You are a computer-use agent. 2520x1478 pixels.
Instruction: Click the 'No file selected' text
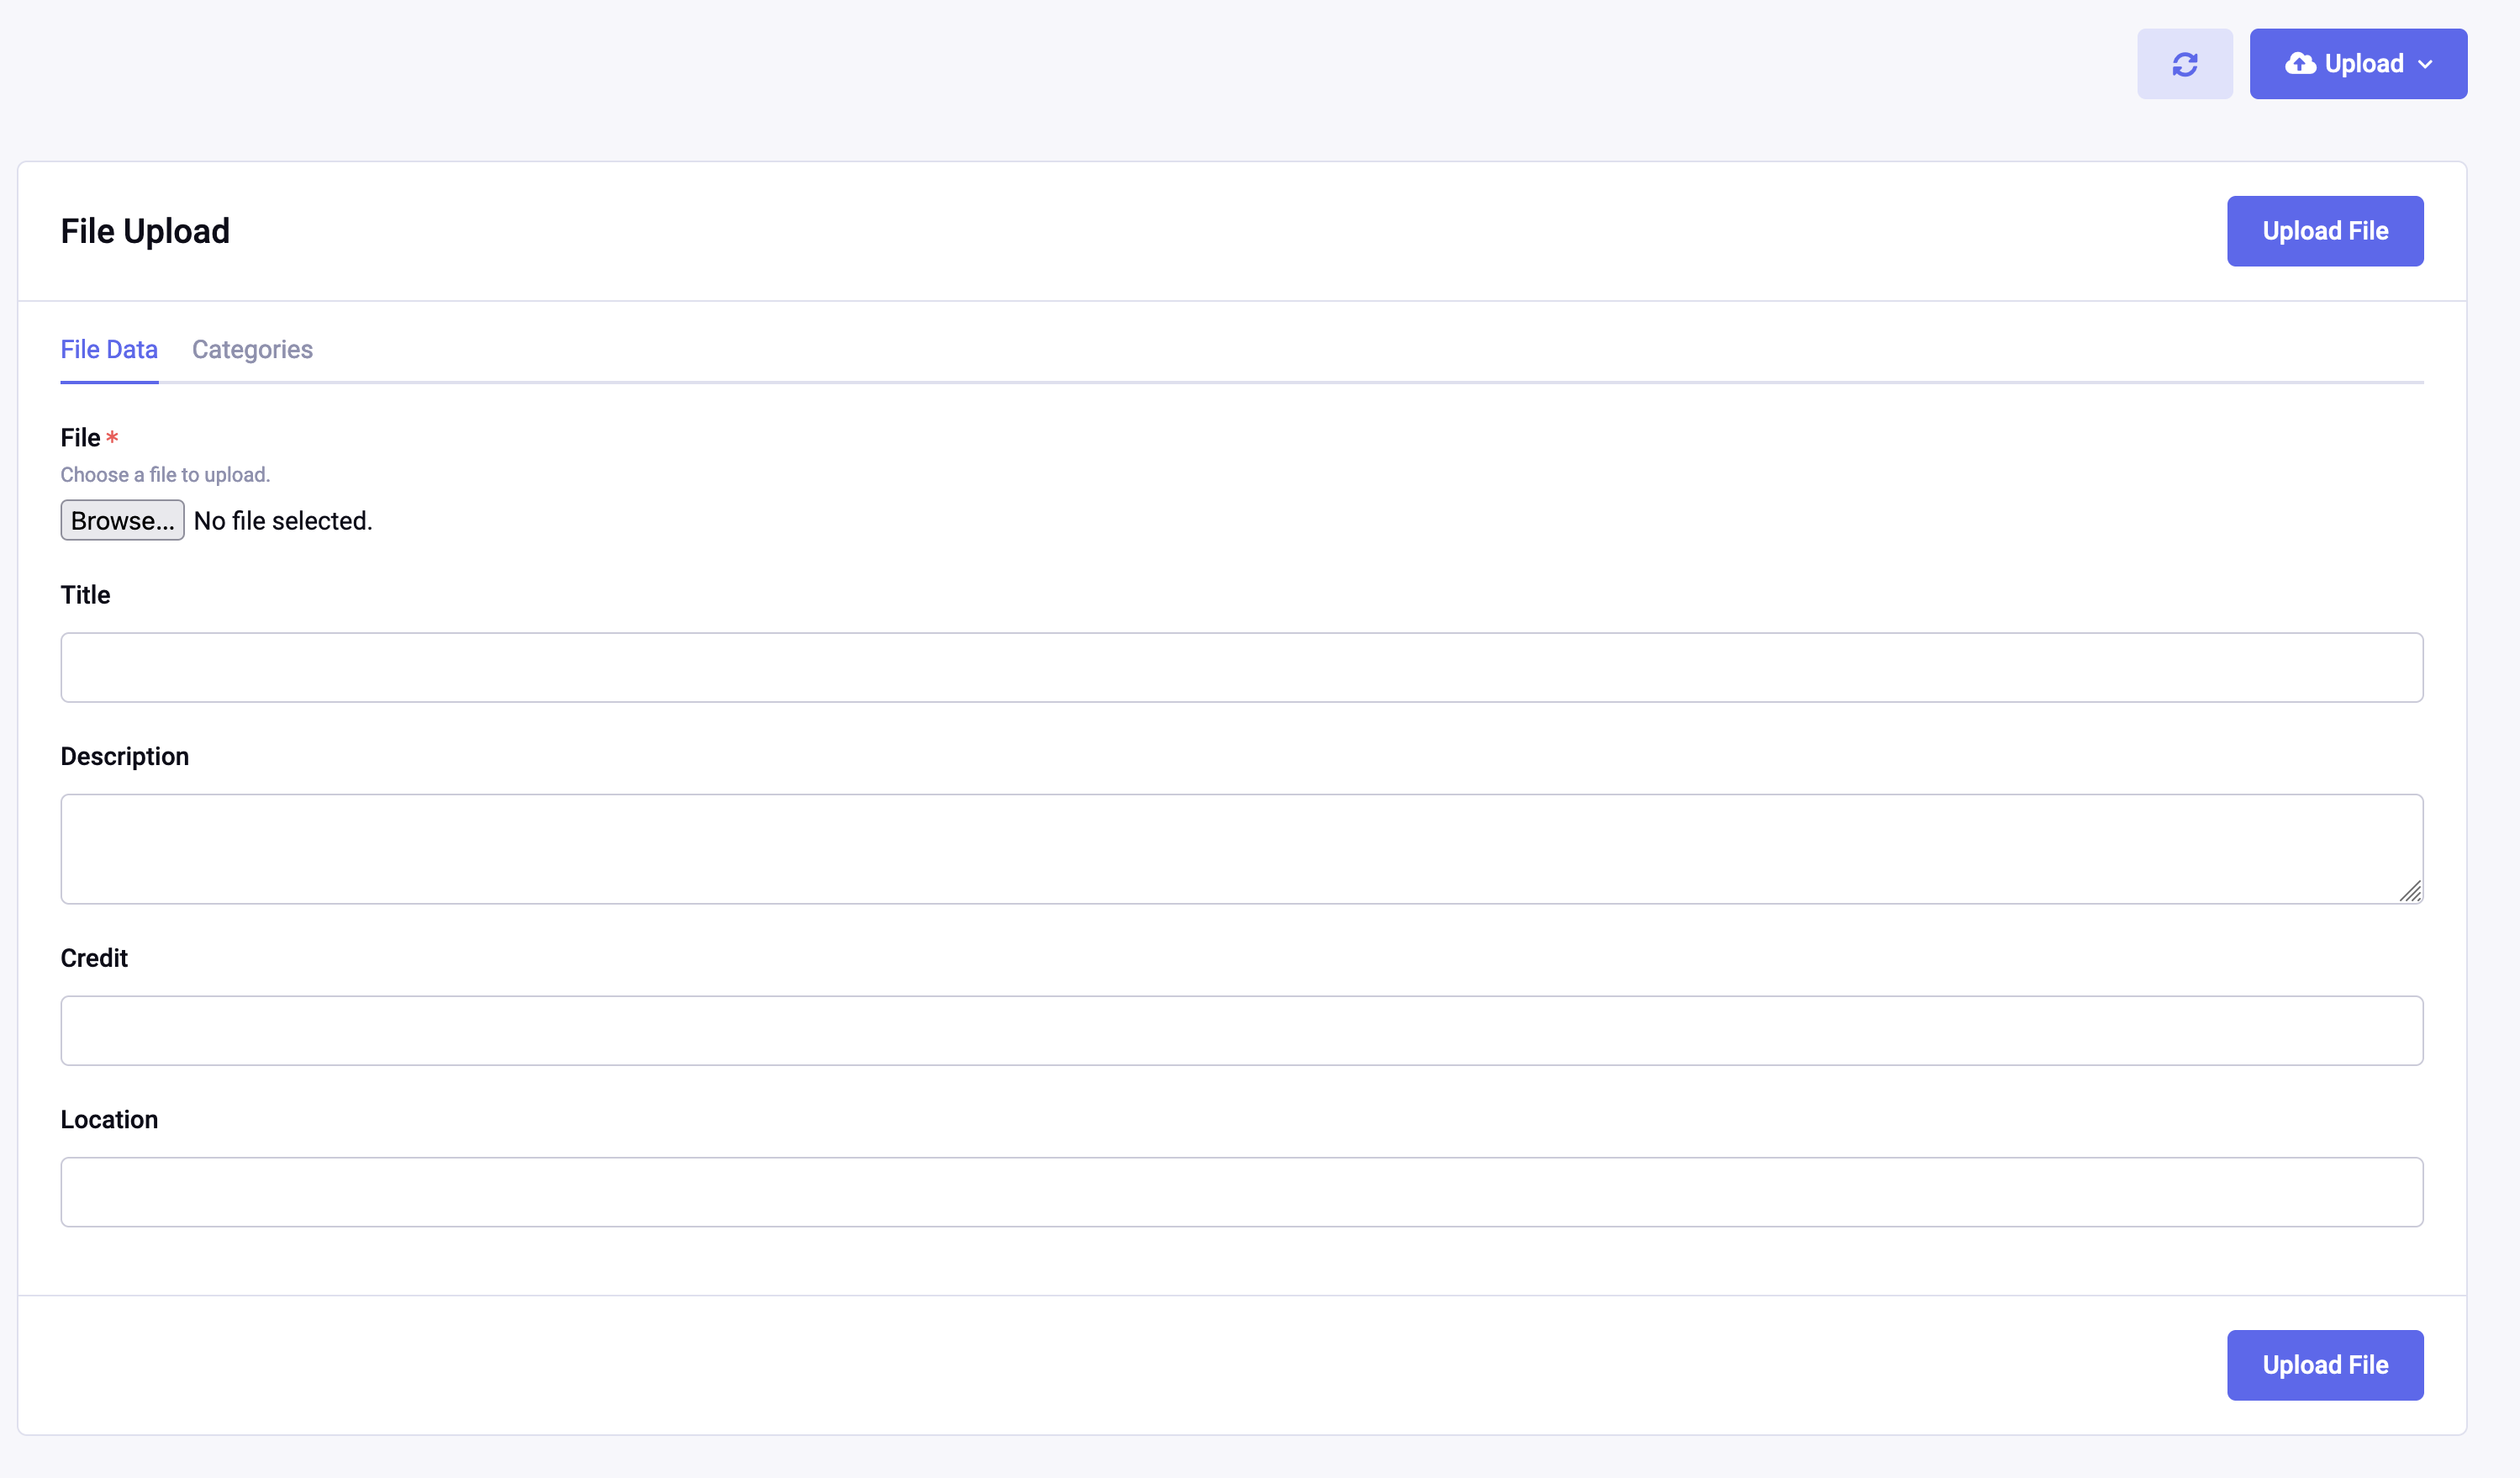tap(283, 520)
